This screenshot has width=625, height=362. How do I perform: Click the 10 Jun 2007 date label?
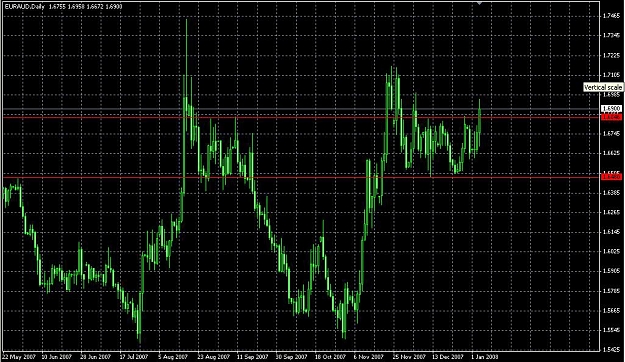point(57,357)
